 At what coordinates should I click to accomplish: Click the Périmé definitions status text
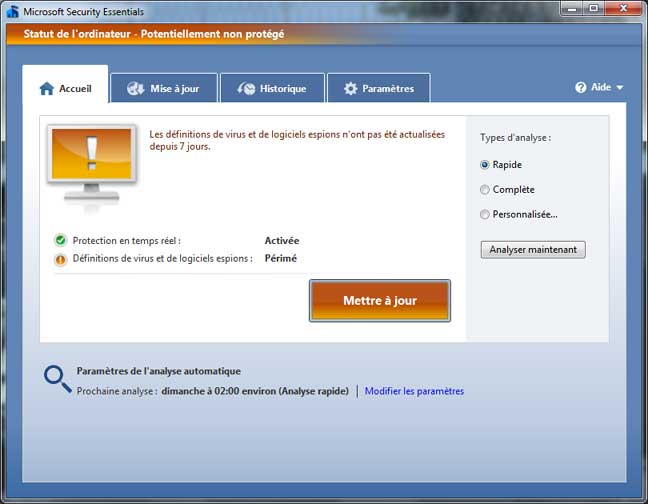[280, 258]
